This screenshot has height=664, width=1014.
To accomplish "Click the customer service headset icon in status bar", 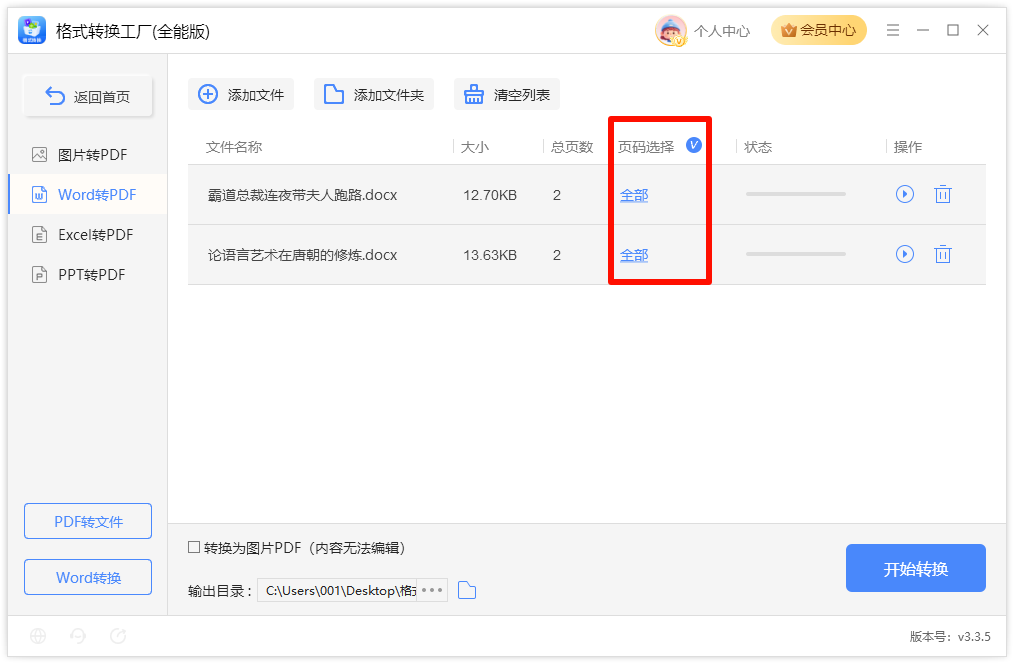I will (78, 636).
